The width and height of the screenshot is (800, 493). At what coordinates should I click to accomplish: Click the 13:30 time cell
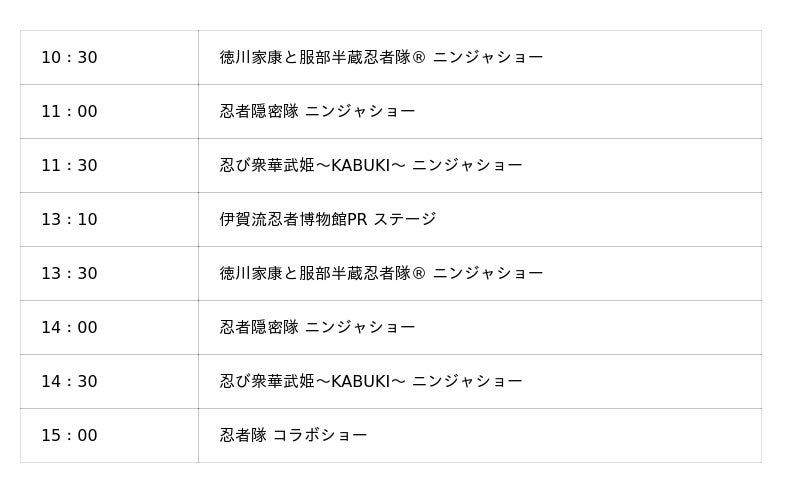(x=69, y=274)
